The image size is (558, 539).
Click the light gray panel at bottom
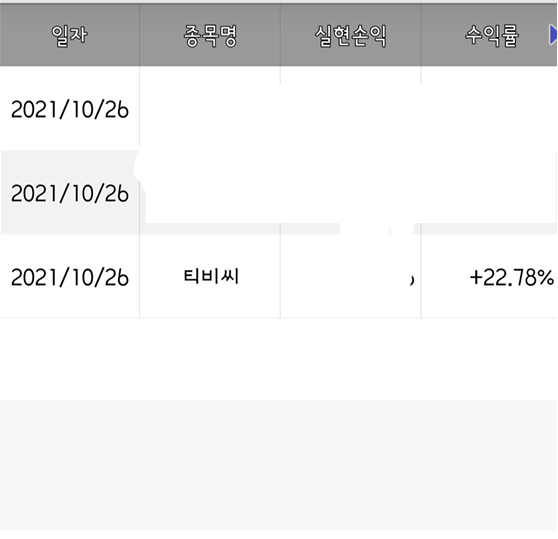(279, 465)
